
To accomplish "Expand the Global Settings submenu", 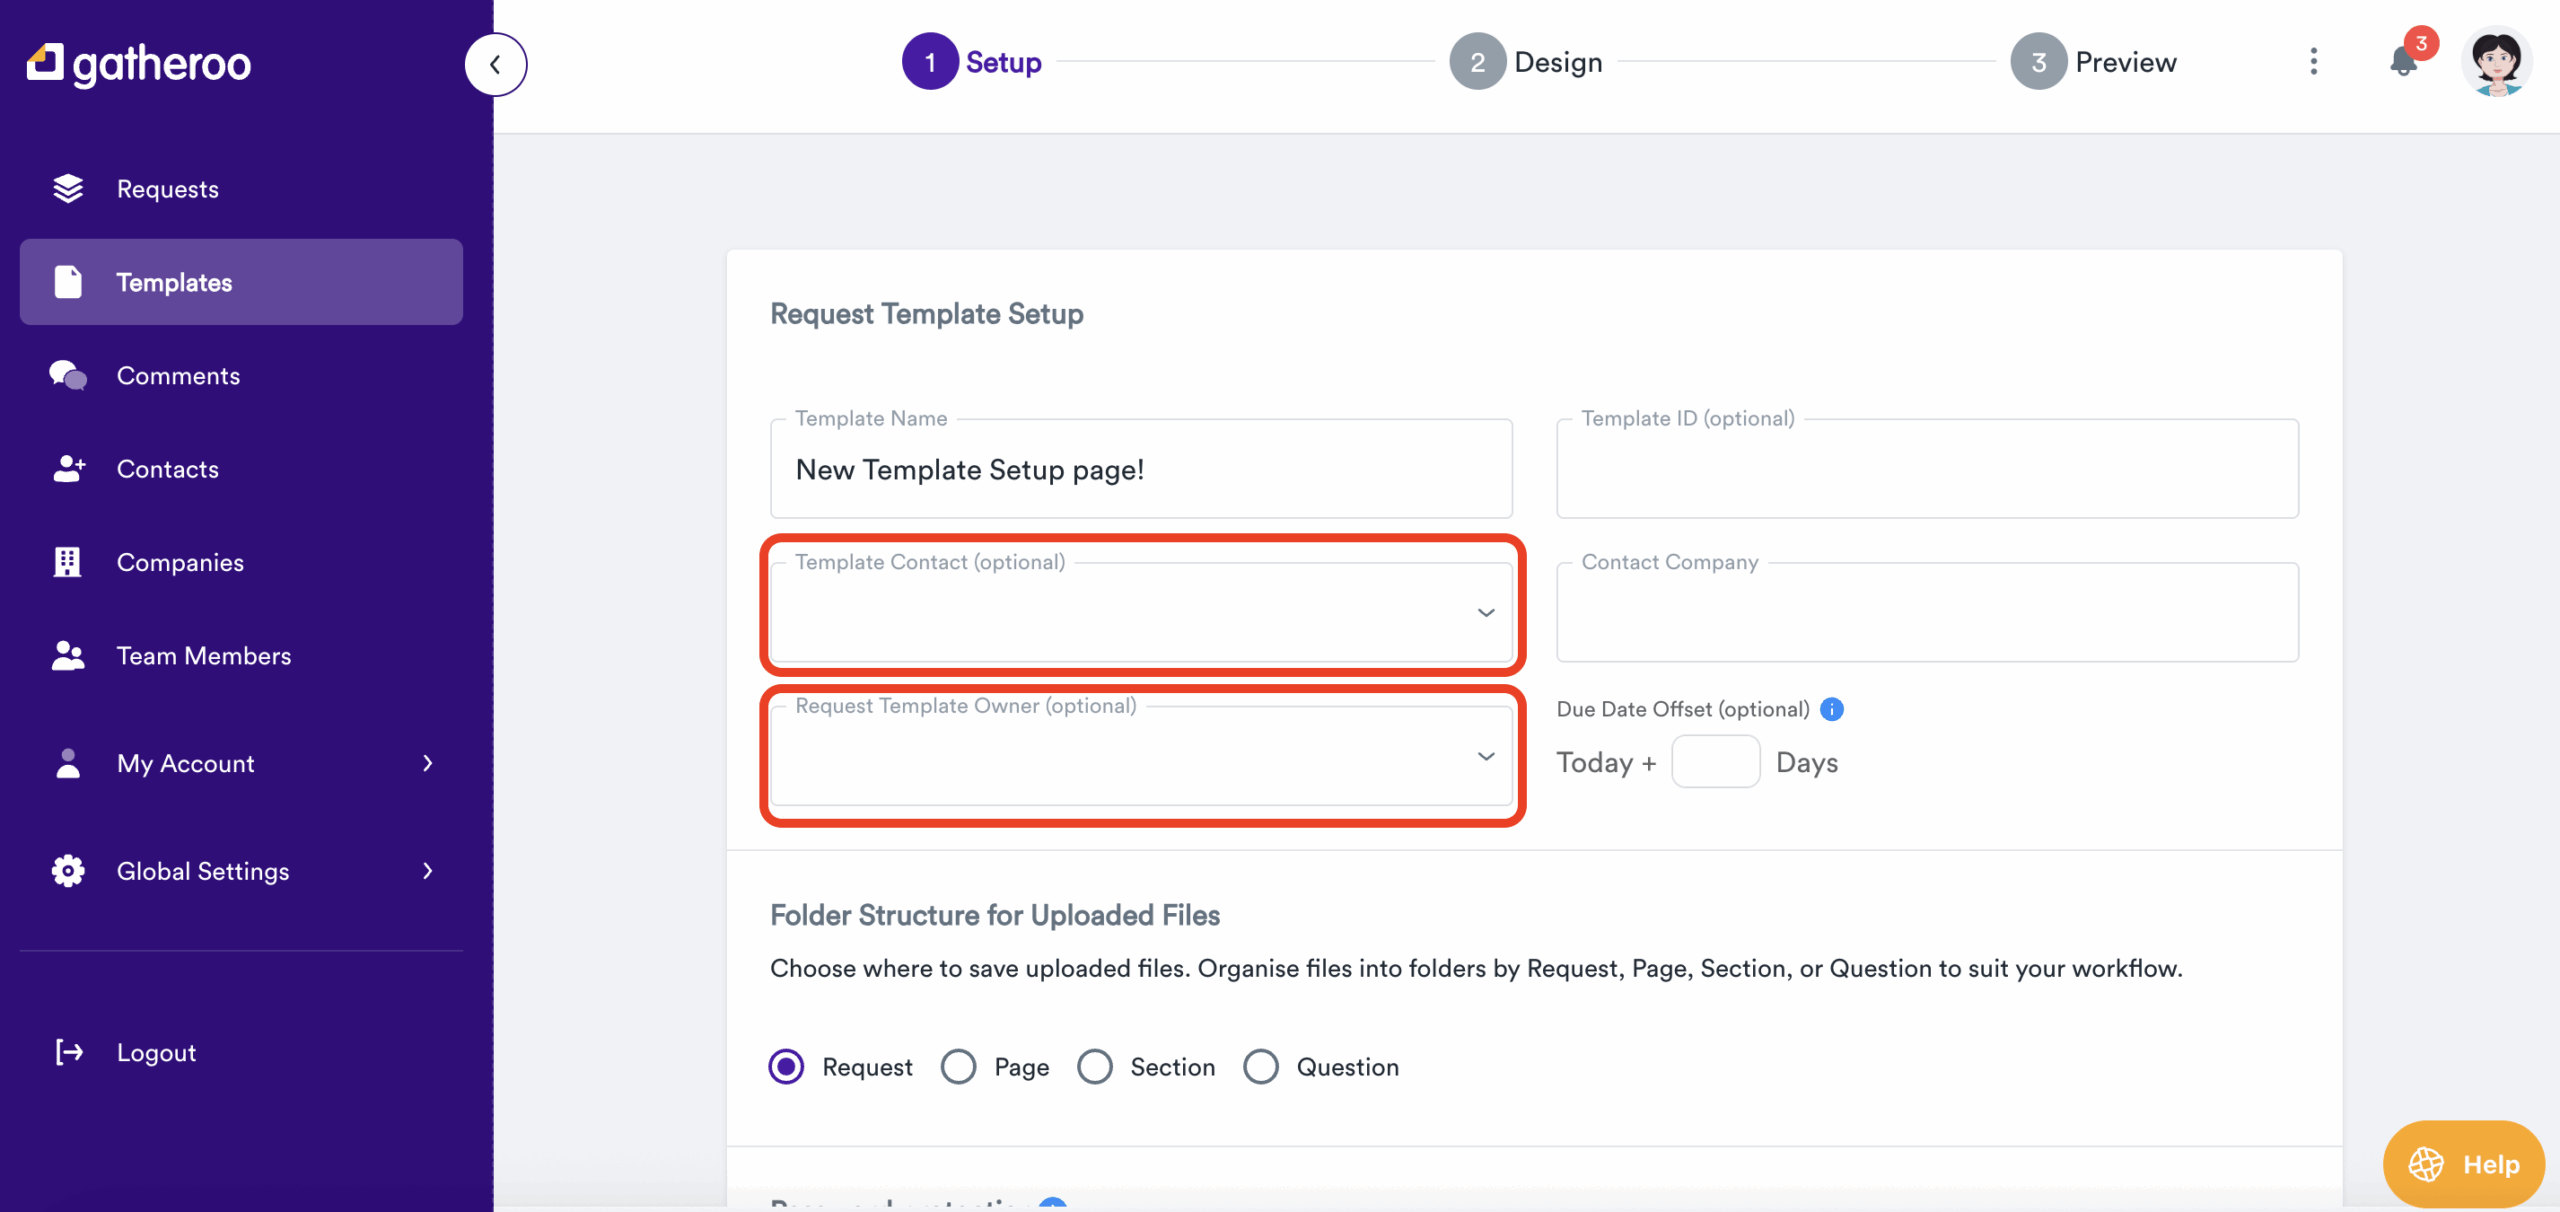I will pyautogui.click(x=428, y=871).
